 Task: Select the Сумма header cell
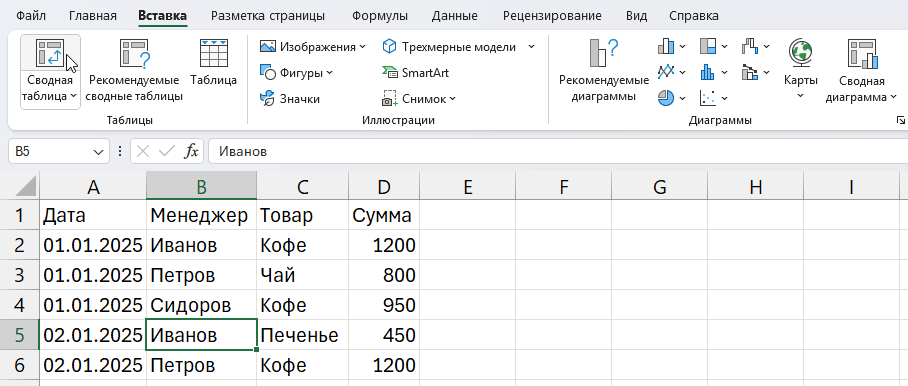[384, 215]
